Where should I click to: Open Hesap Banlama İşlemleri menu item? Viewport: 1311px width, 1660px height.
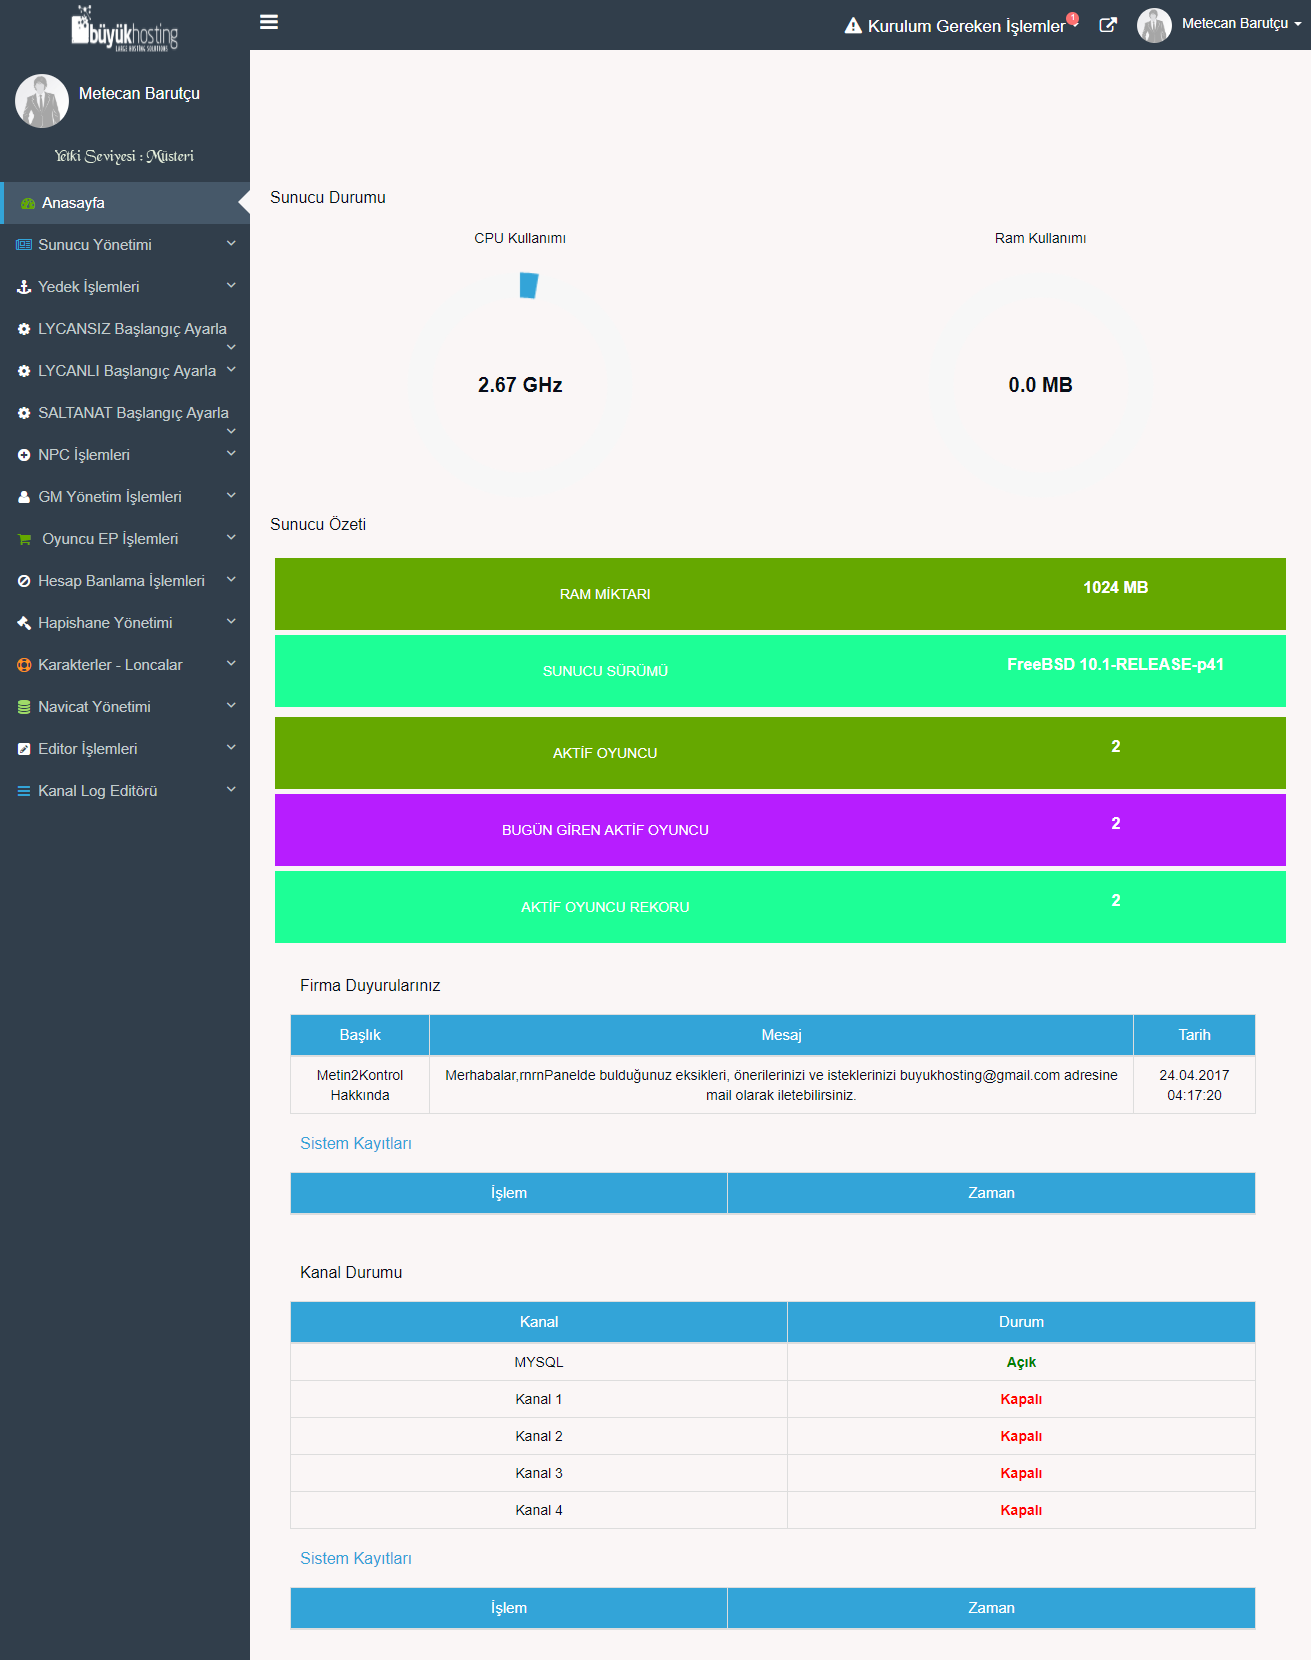click(x=121, y=581)
